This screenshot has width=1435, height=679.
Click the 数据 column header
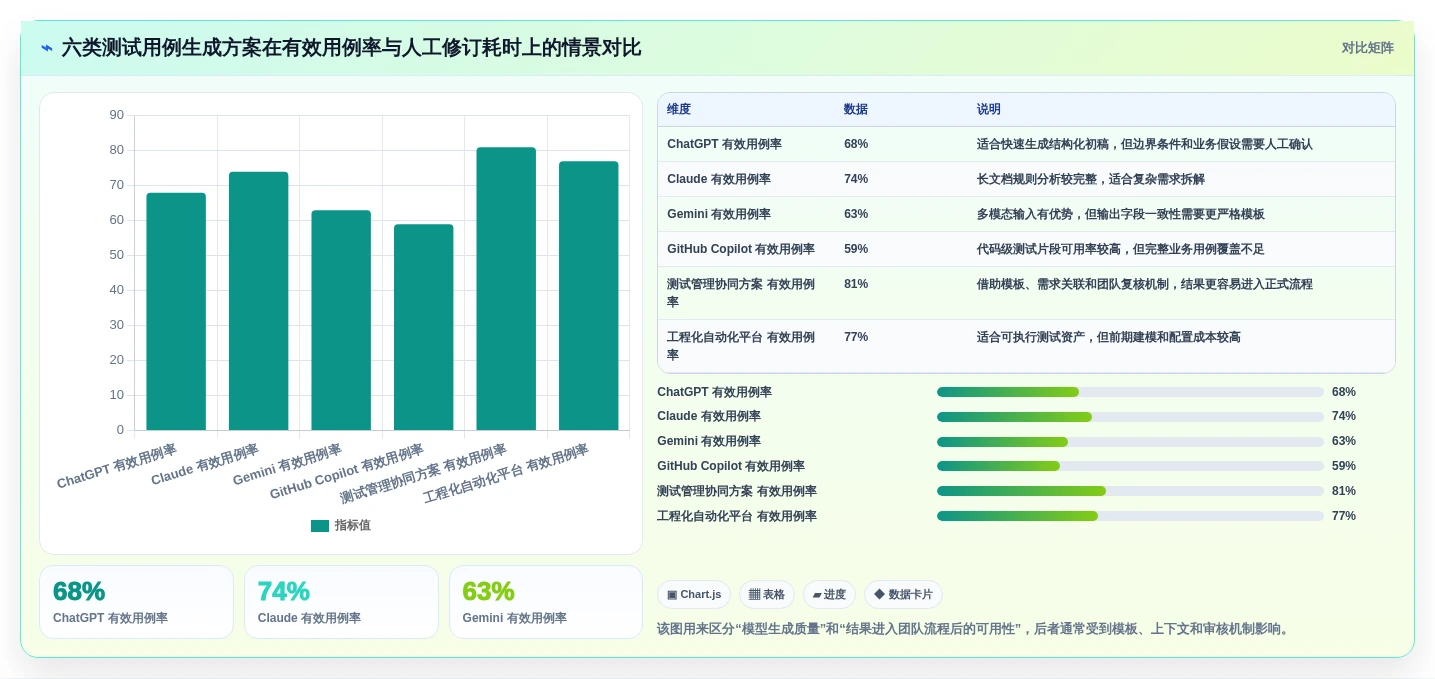click(856, 109)
